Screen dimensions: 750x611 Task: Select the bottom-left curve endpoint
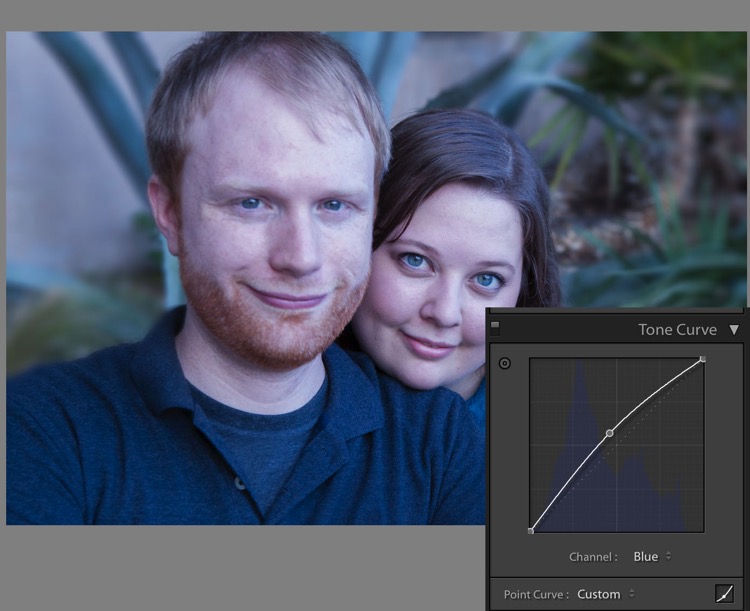(530, 531)
